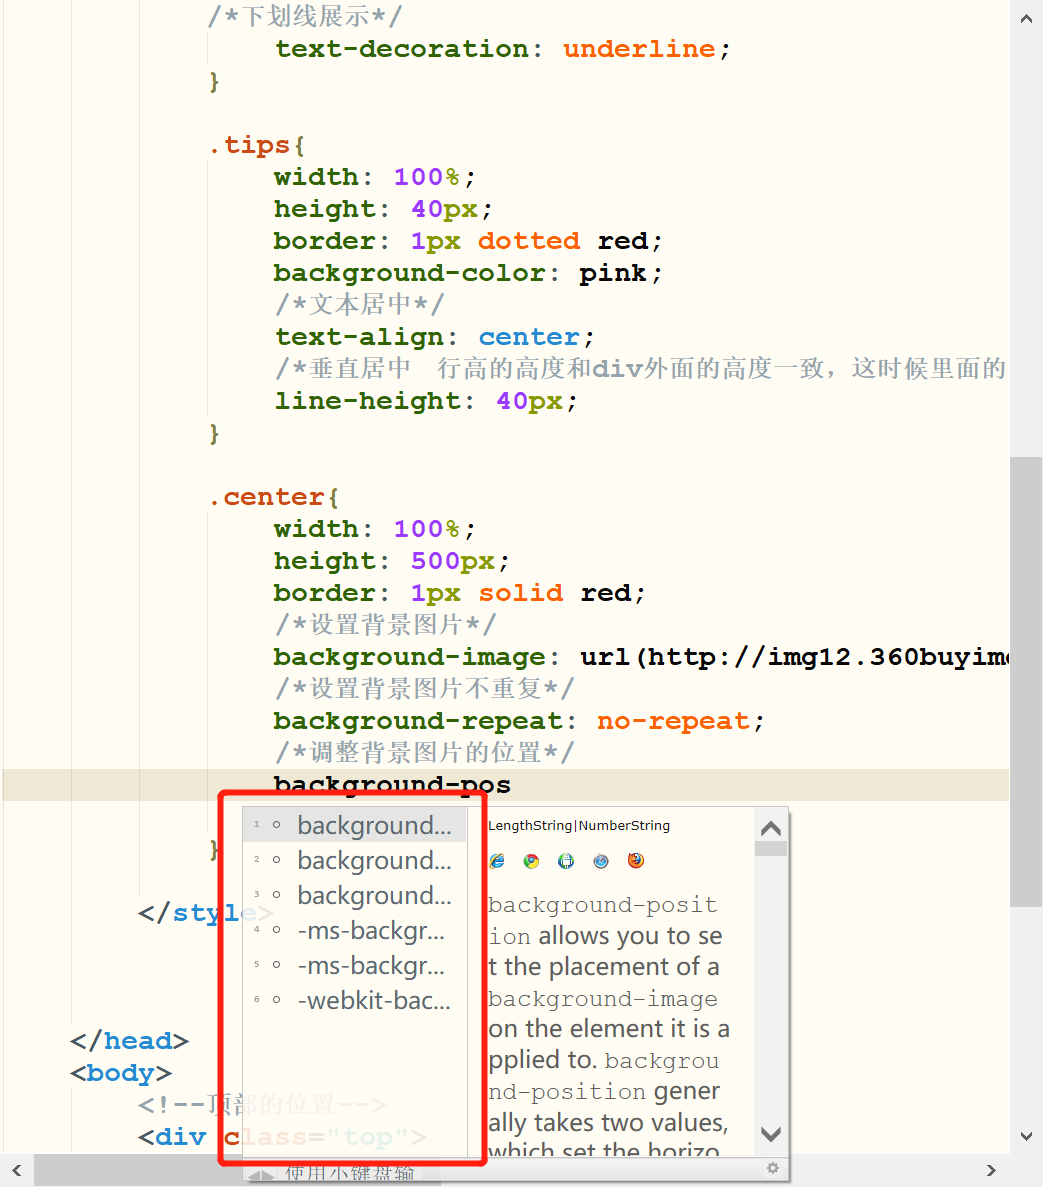Click 'width: 100%;' under .tips
This screenshot has width=1043, height=1187.
pyautogui.click(x=375, y=177)
